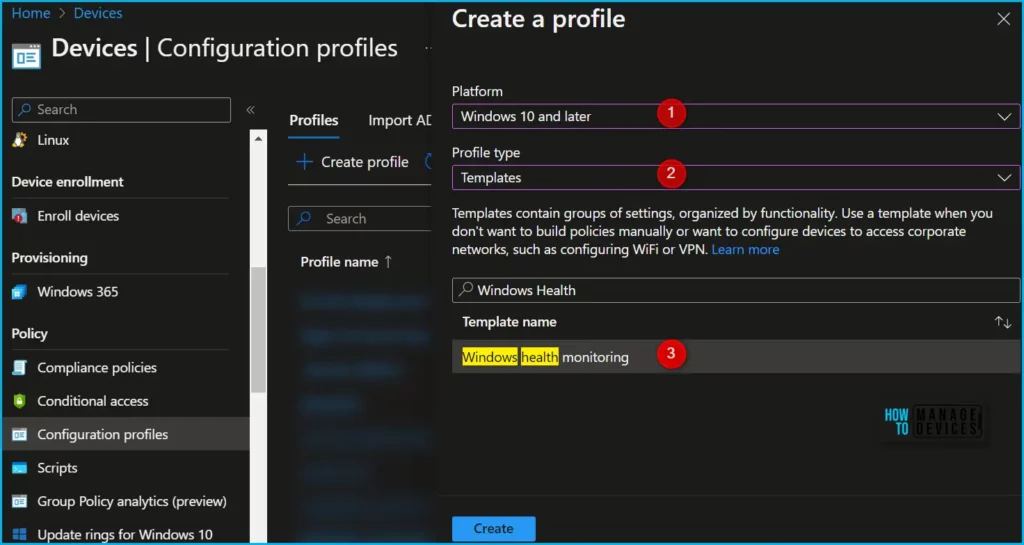Click the Profile name column header

coord(340,262)
